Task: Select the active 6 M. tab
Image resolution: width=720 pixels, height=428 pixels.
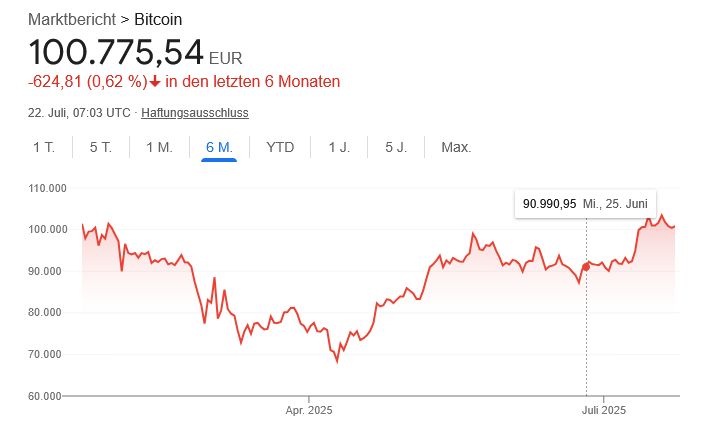Action: tap(219, 147)
